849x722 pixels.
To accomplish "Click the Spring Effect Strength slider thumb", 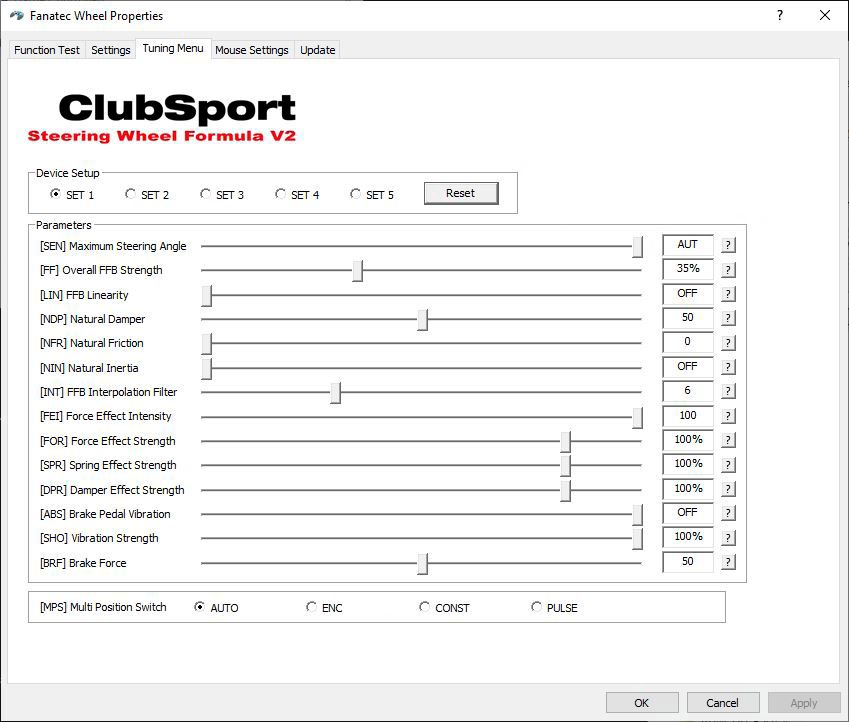I will click(x=565, y=465).
